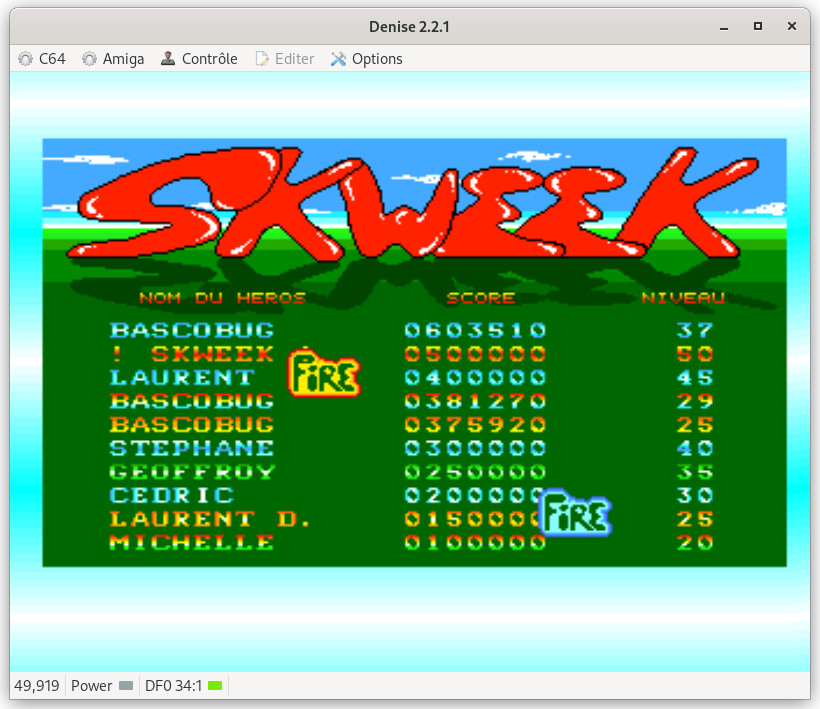The height and width of the screenshot is (709, 820).
Task: Click the level value 50
Action: point(695,354)
